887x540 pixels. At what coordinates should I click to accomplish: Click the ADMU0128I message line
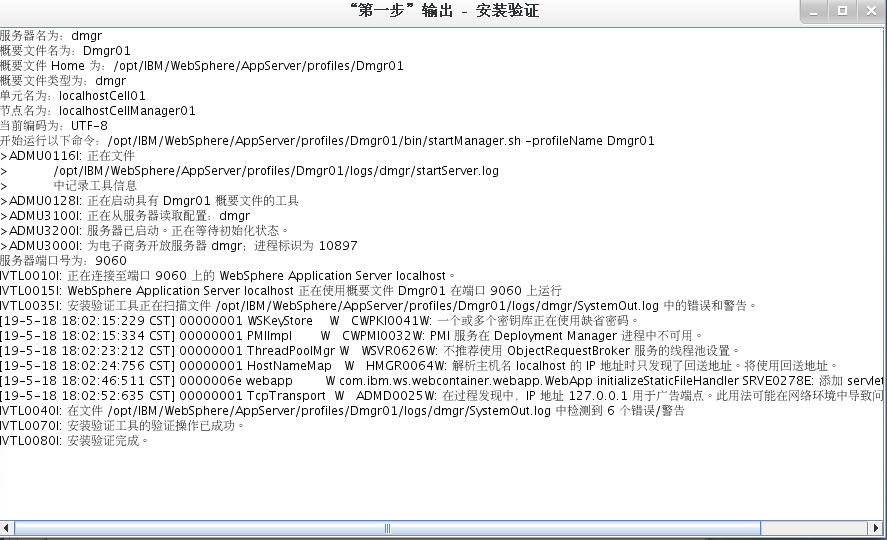coord(149,201)
